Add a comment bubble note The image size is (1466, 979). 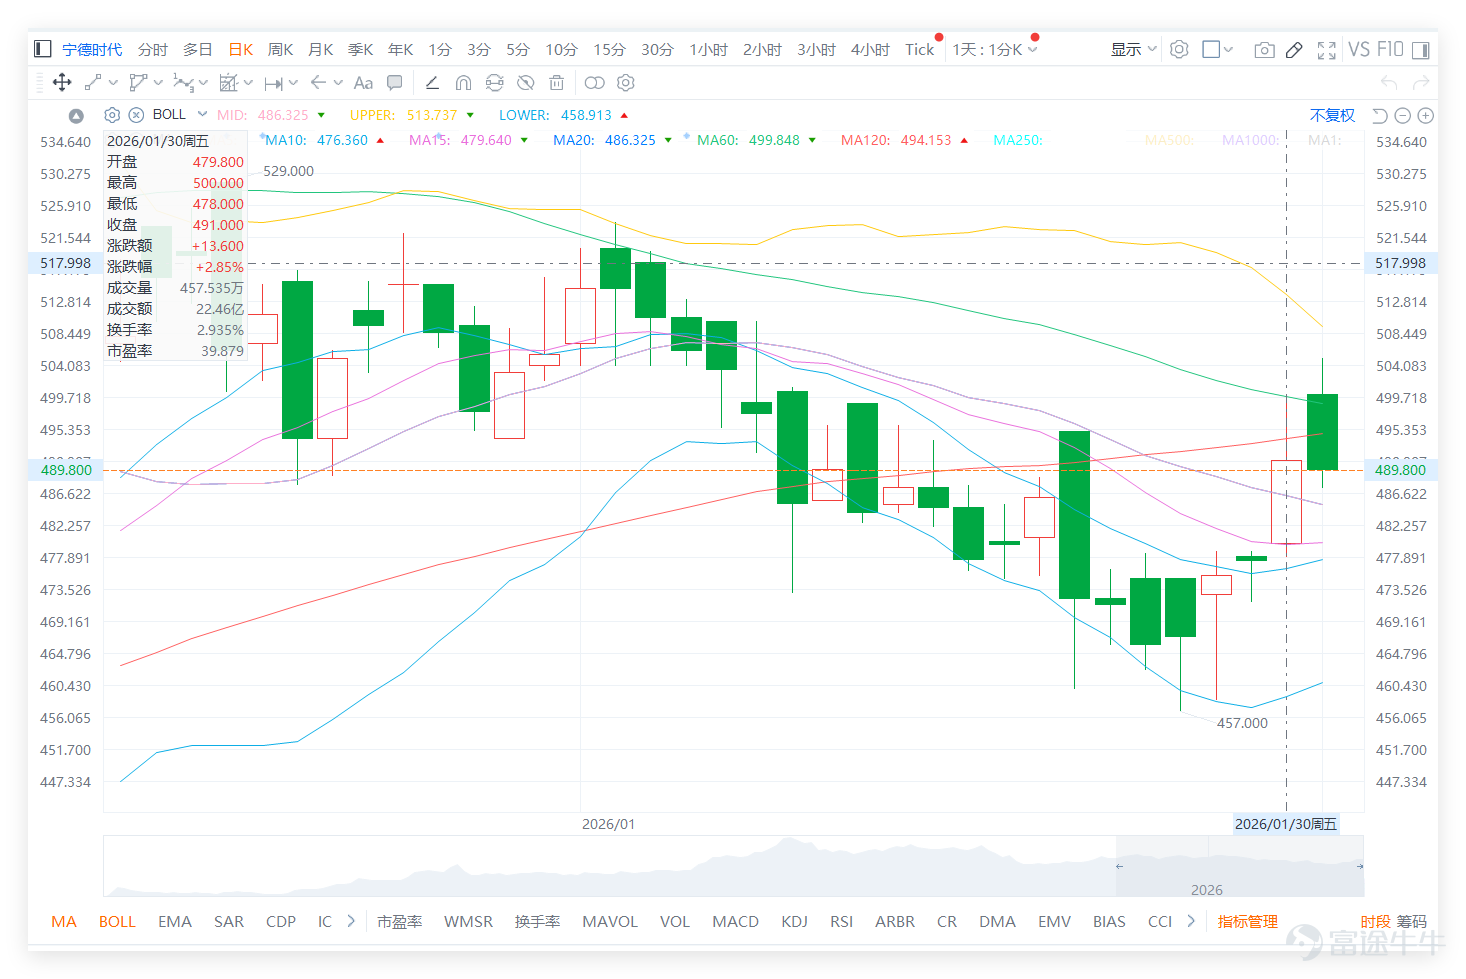click(394, 83)
